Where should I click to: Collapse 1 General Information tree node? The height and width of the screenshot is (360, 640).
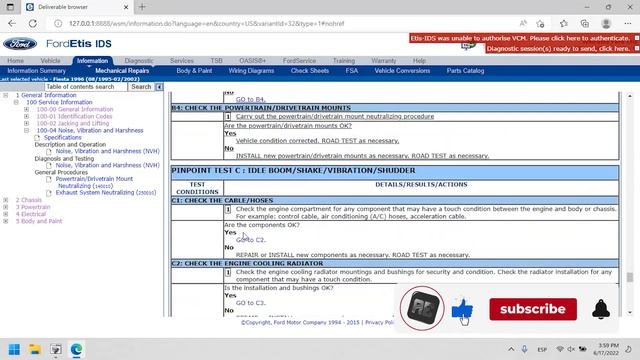pos(6,95)
